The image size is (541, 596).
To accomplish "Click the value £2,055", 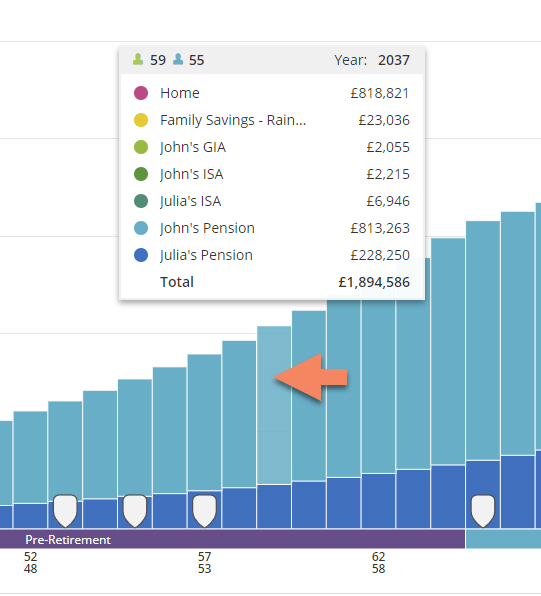I will coord(388,147).
